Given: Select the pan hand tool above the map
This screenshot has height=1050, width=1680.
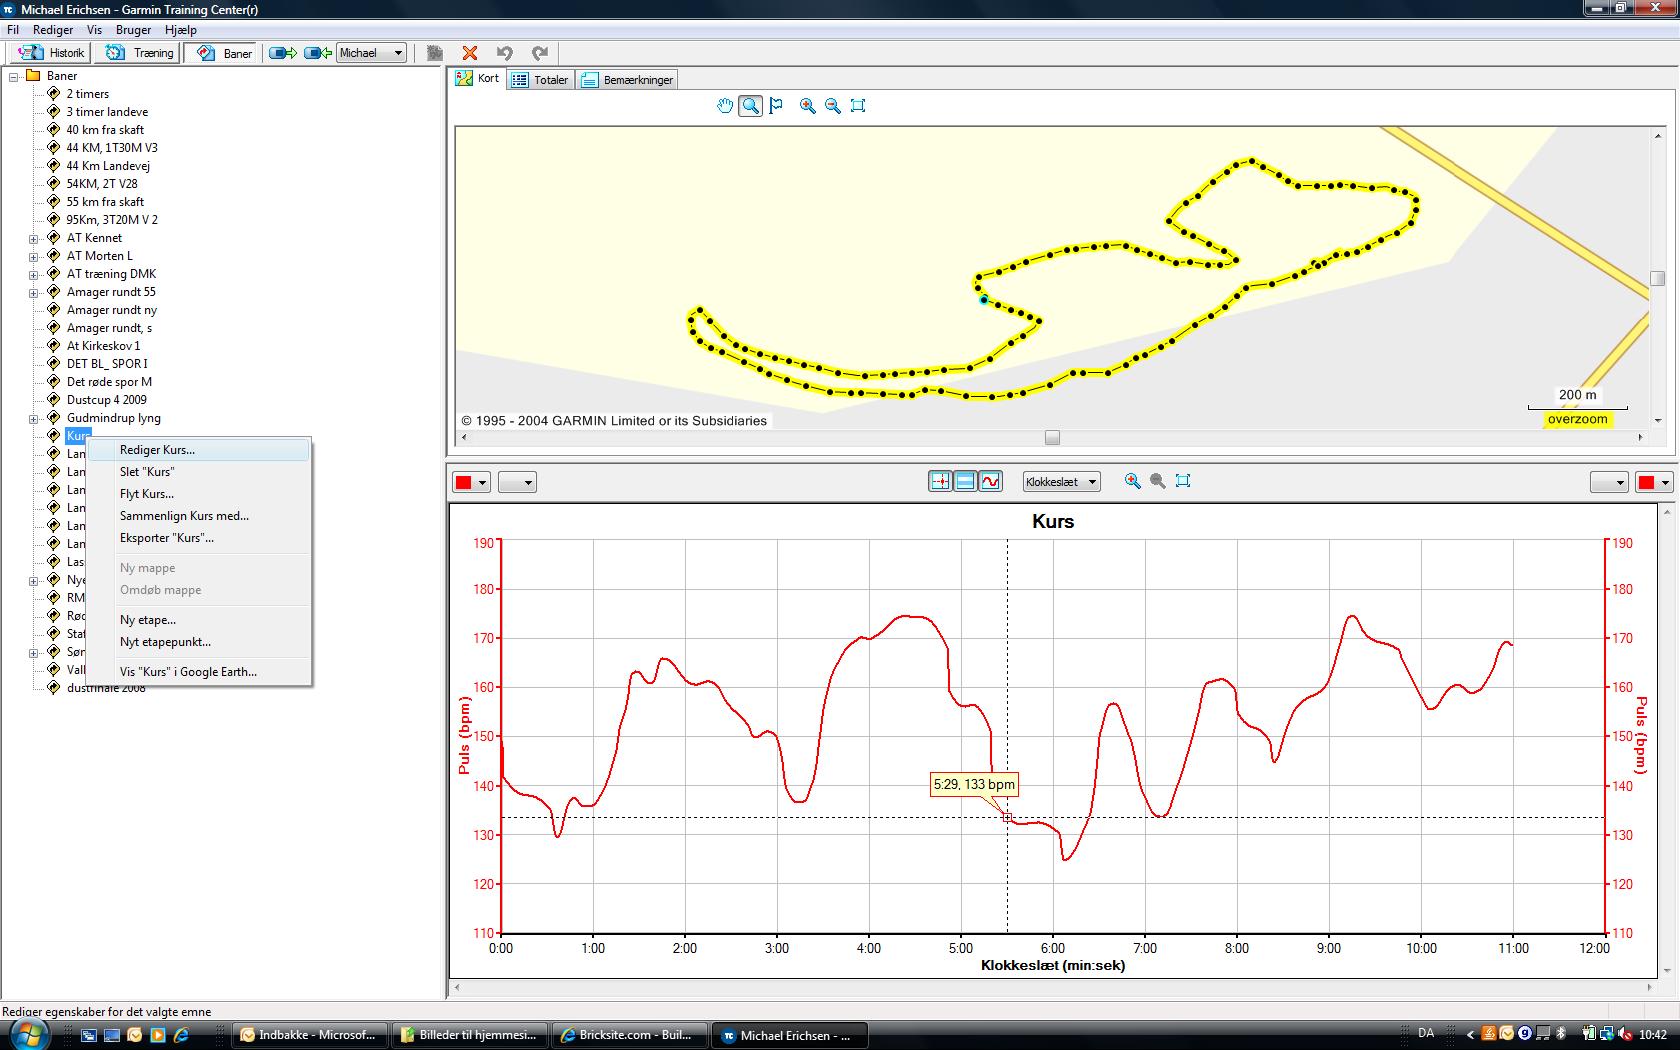Looking at the screenshot, I should point(725,106).
